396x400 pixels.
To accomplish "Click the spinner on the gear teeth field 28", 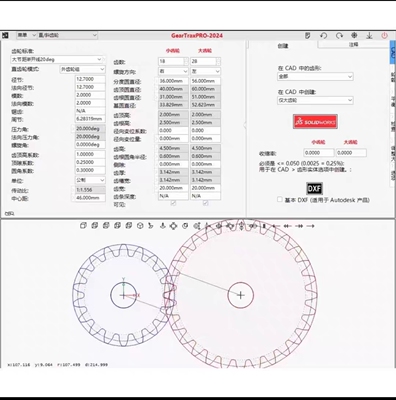I will [x=218, y=61].
